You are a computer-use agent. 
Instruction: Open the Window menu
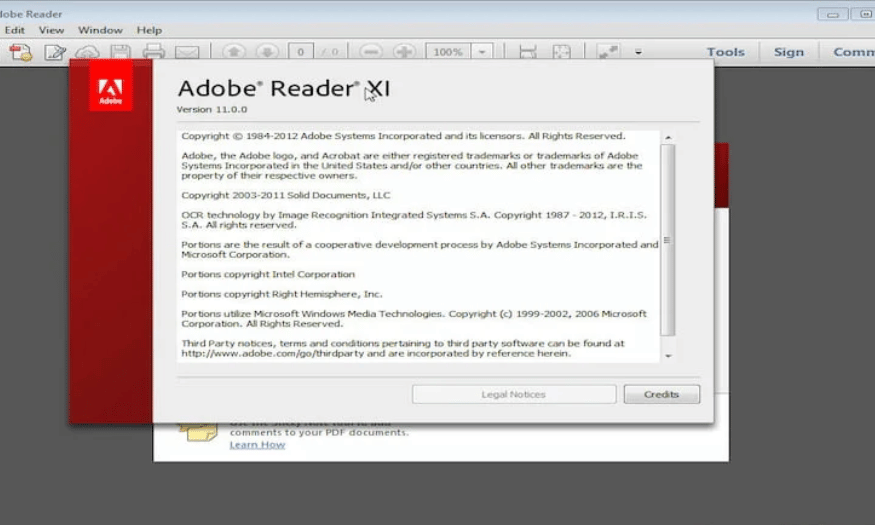coord(100,30)
